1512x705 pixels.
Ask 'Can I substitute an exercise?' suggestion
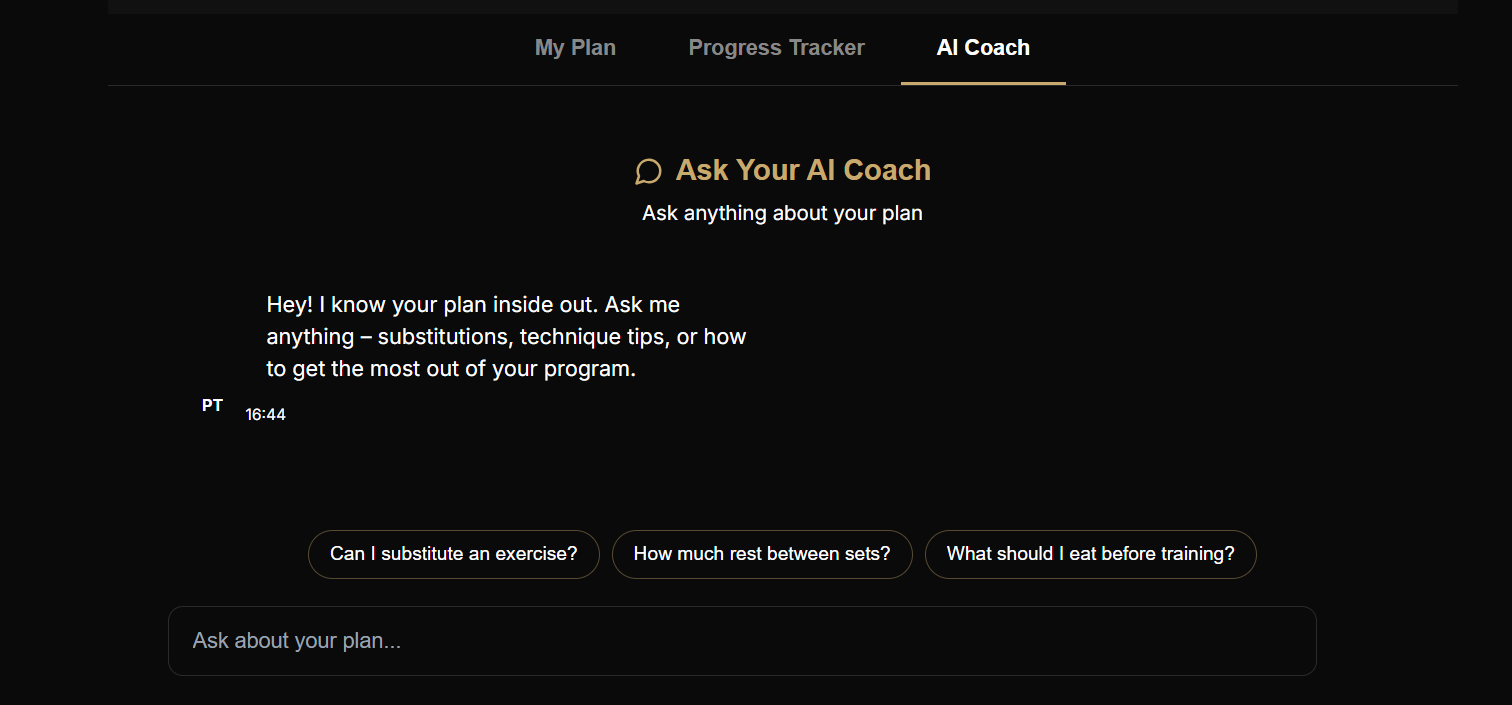(x=453, y=553)
